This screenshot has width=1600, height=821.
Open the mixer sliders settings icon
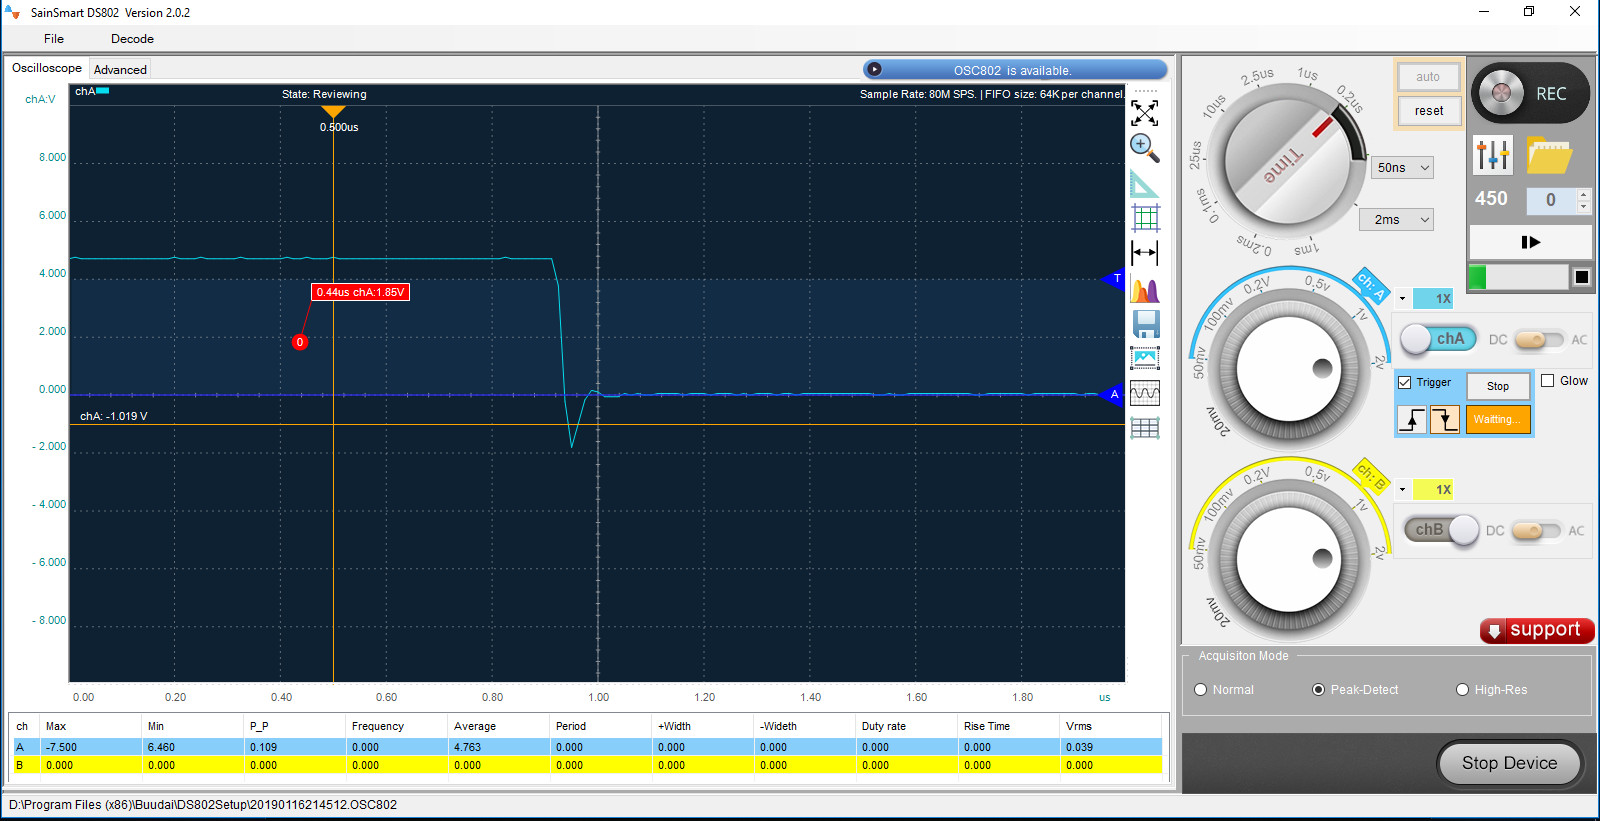click(1493, 155)
